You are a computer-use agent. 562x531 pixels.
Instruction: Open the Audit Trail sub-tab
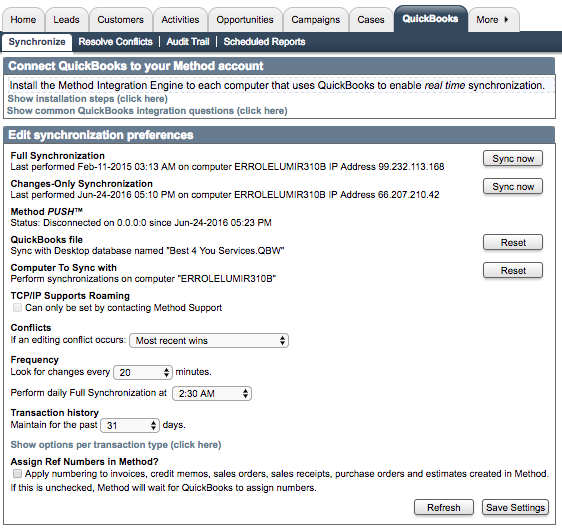[188, 42]
